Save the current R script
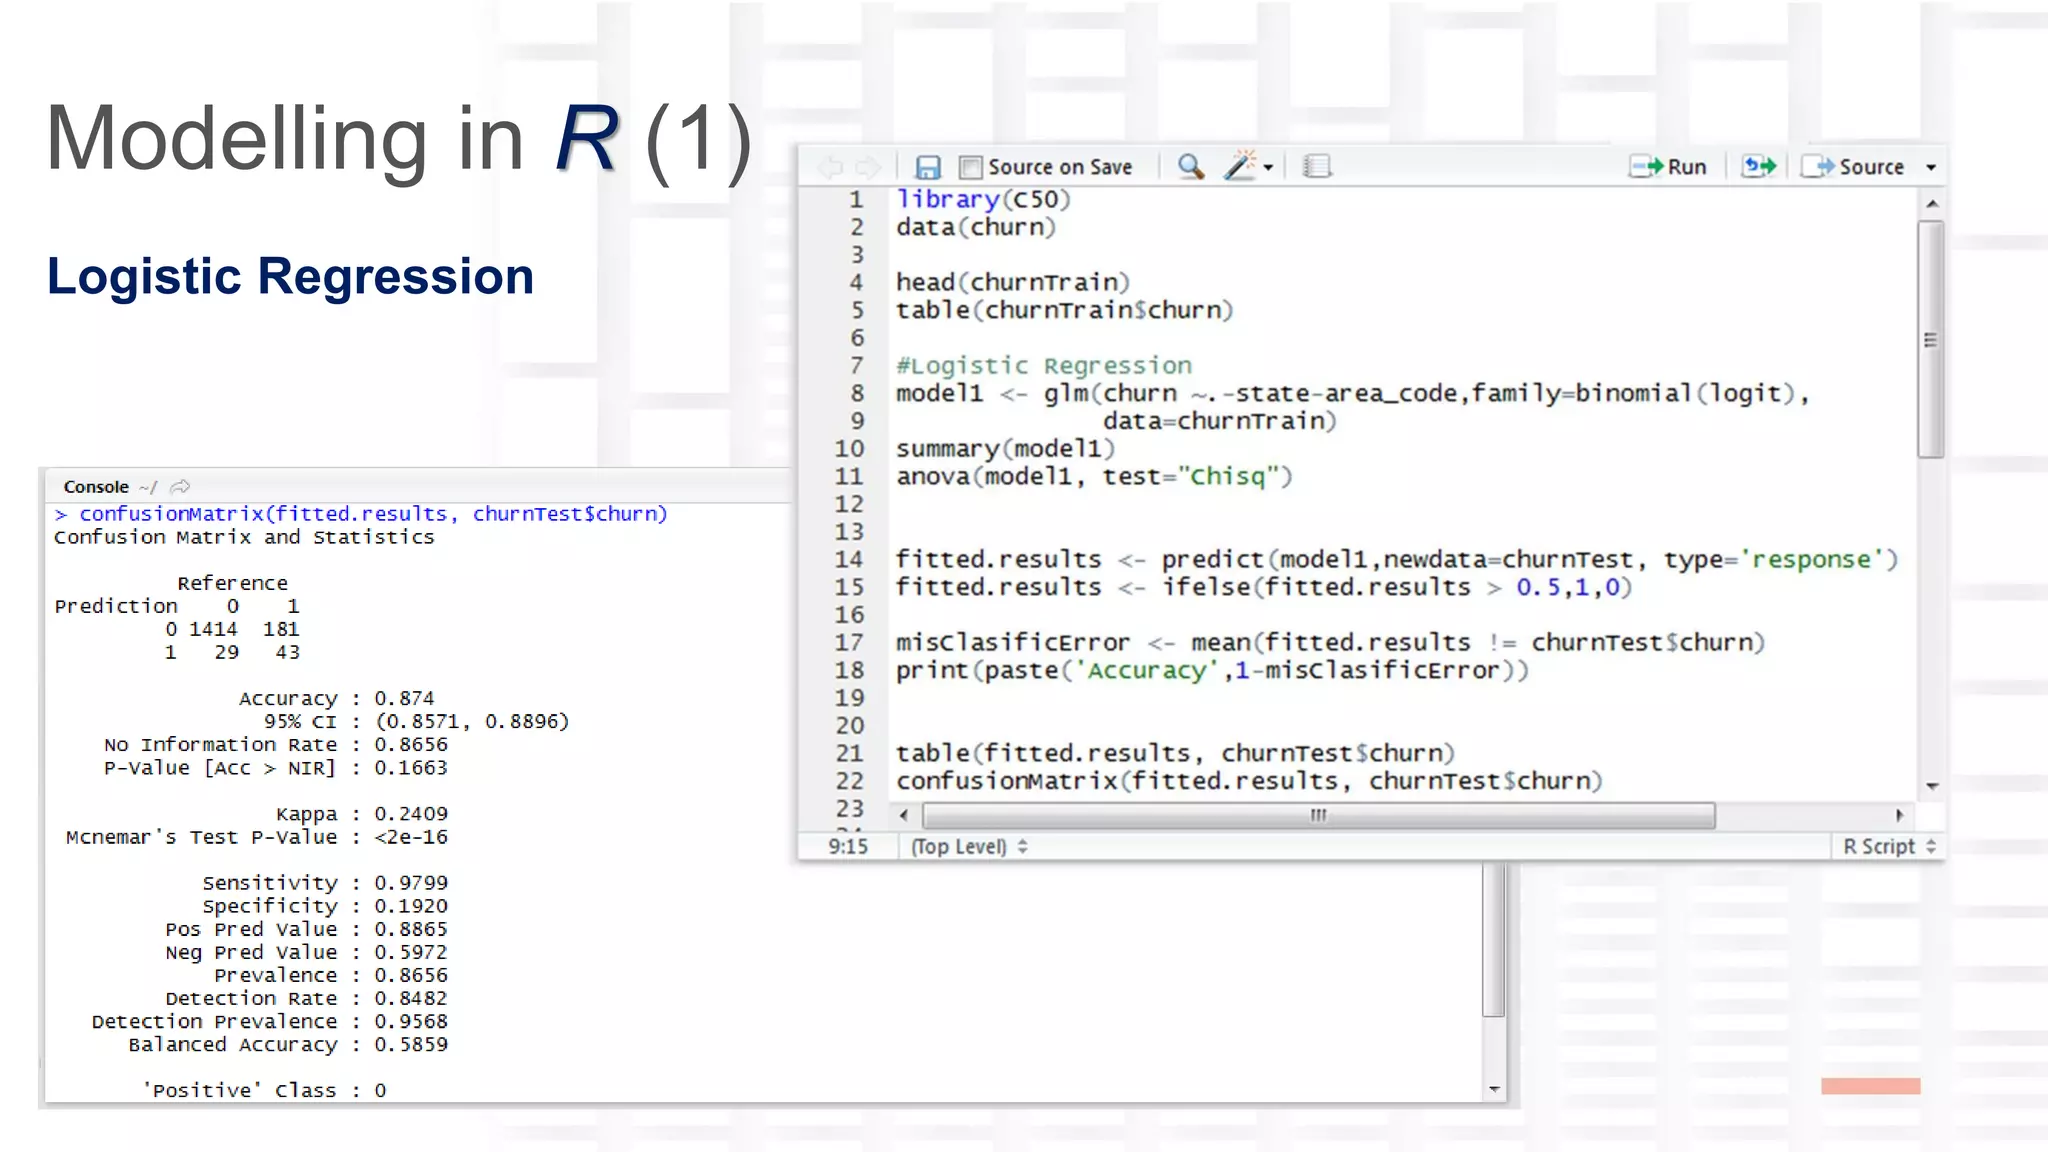Screen dimensions: 2048x1152 click(x=928, y=167)
